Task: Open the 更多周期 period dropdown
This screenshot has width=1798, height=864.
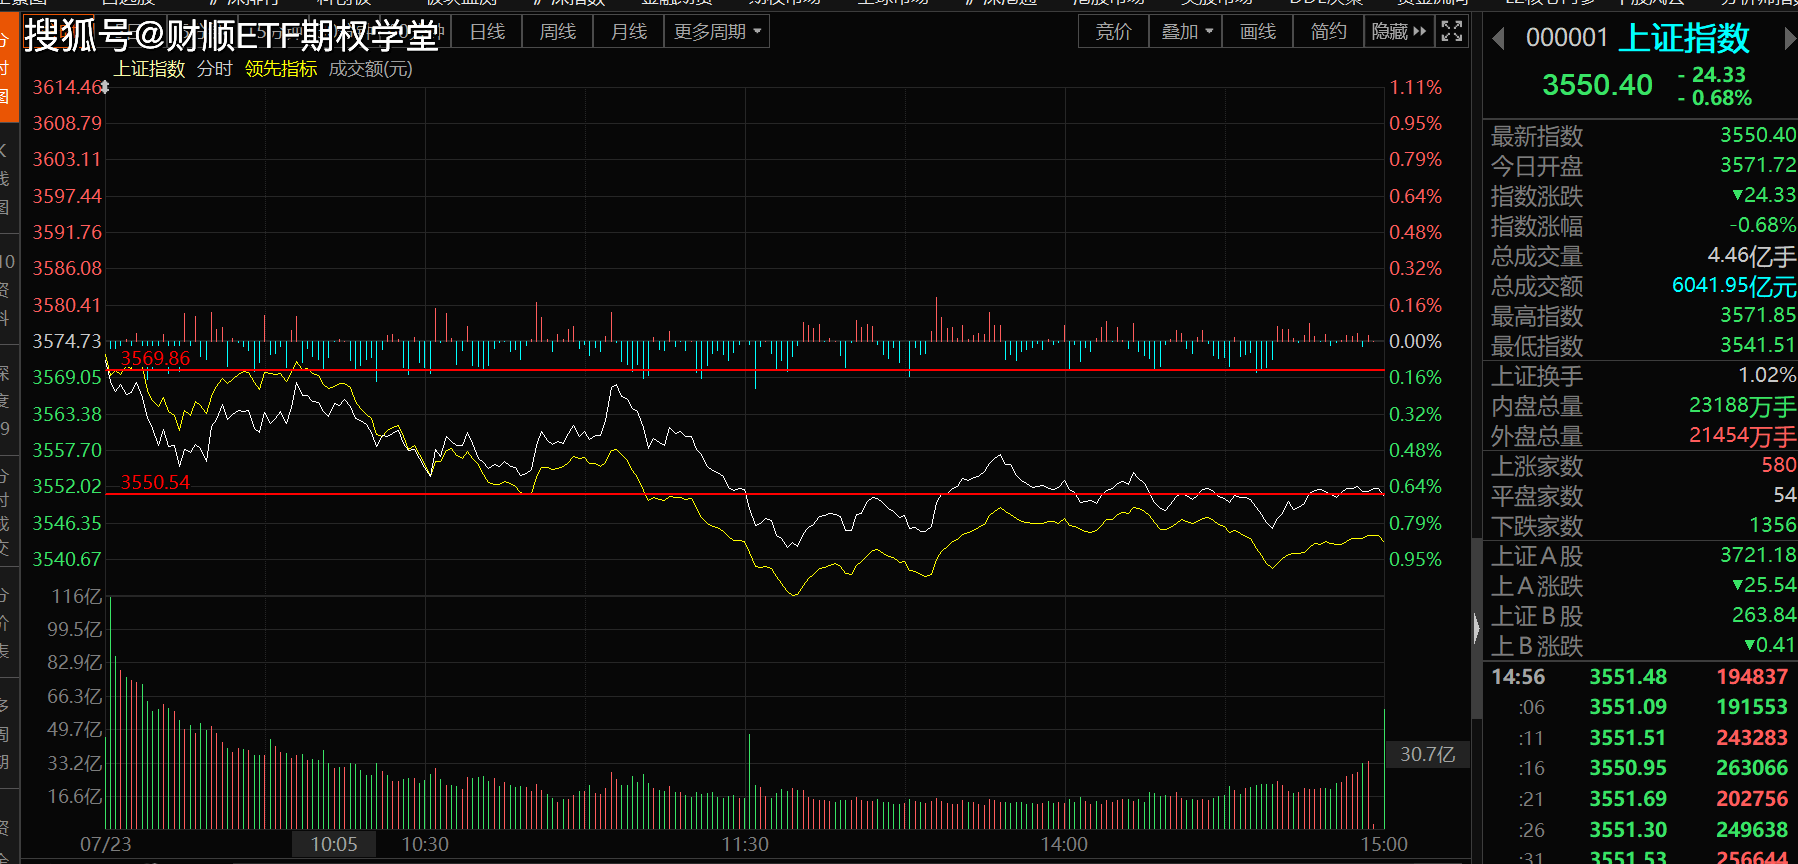Action: pyautogui.click(x=717, y=32)
